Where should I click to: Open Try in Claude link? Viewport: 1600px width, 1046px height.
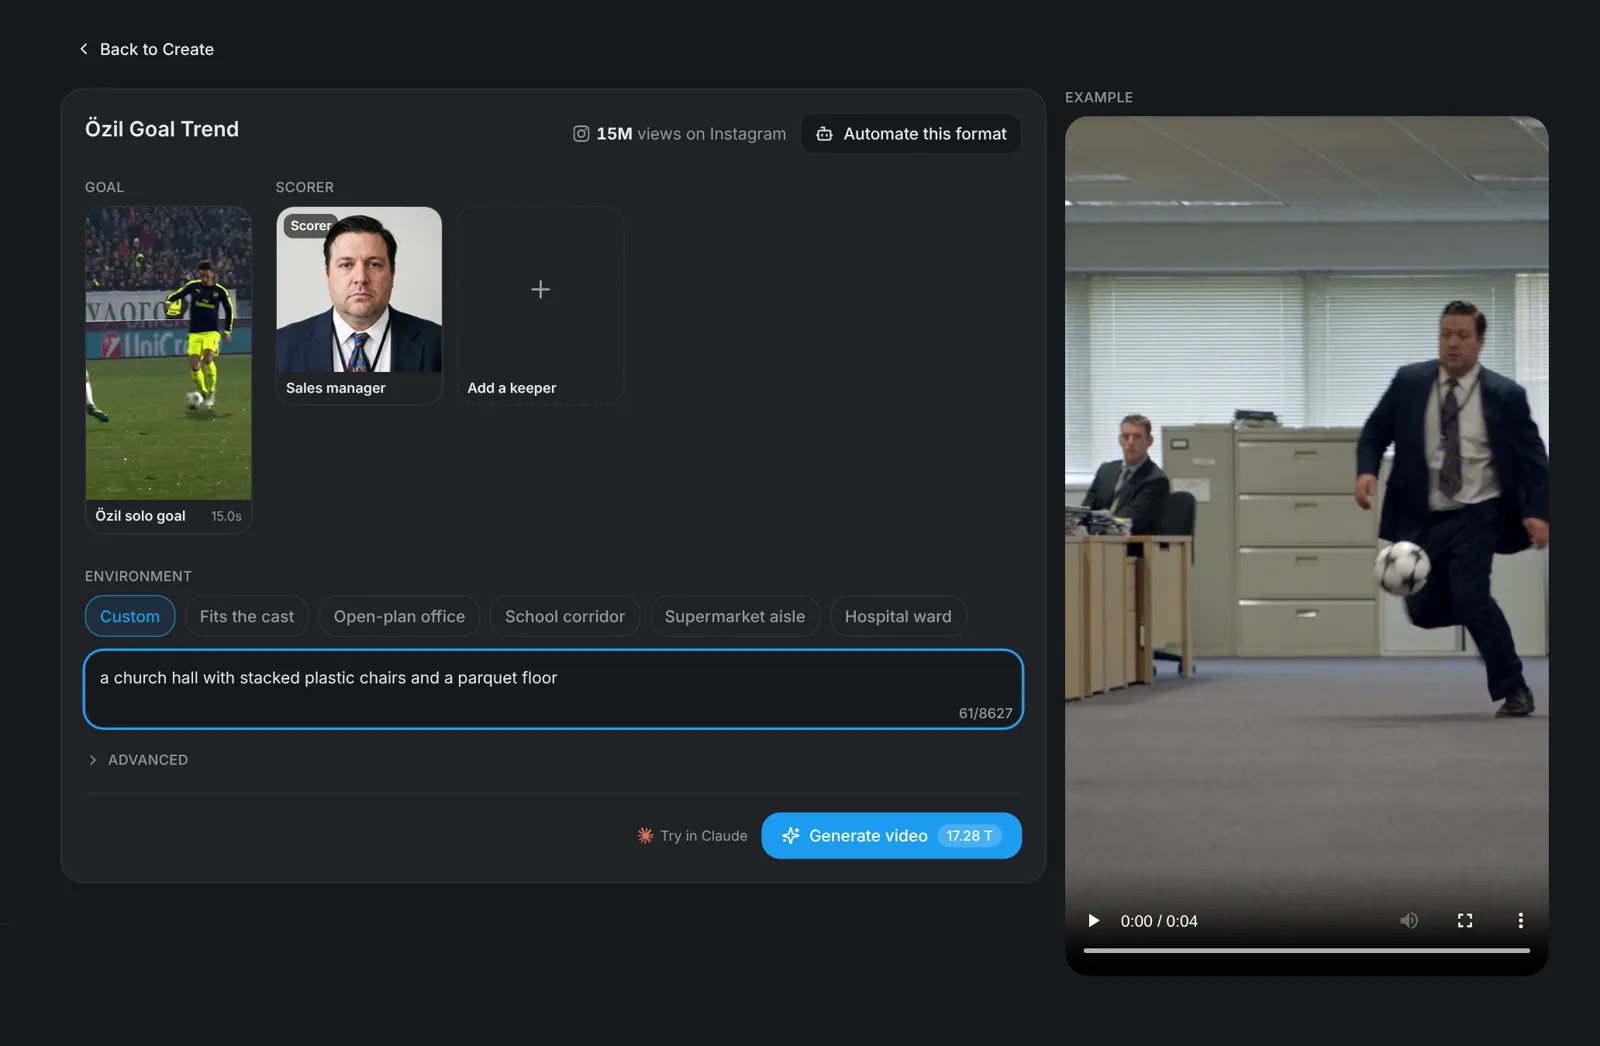[692, 835]
